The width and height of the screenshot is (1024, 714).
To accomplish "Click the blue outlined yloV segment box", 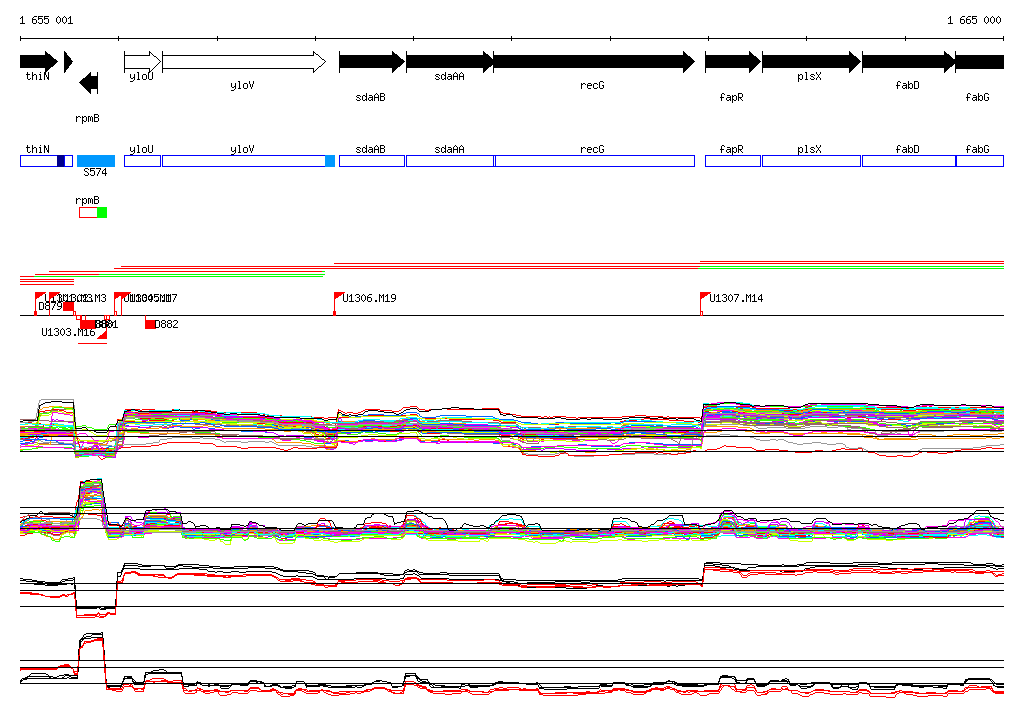I will click(x=243, y=161).
